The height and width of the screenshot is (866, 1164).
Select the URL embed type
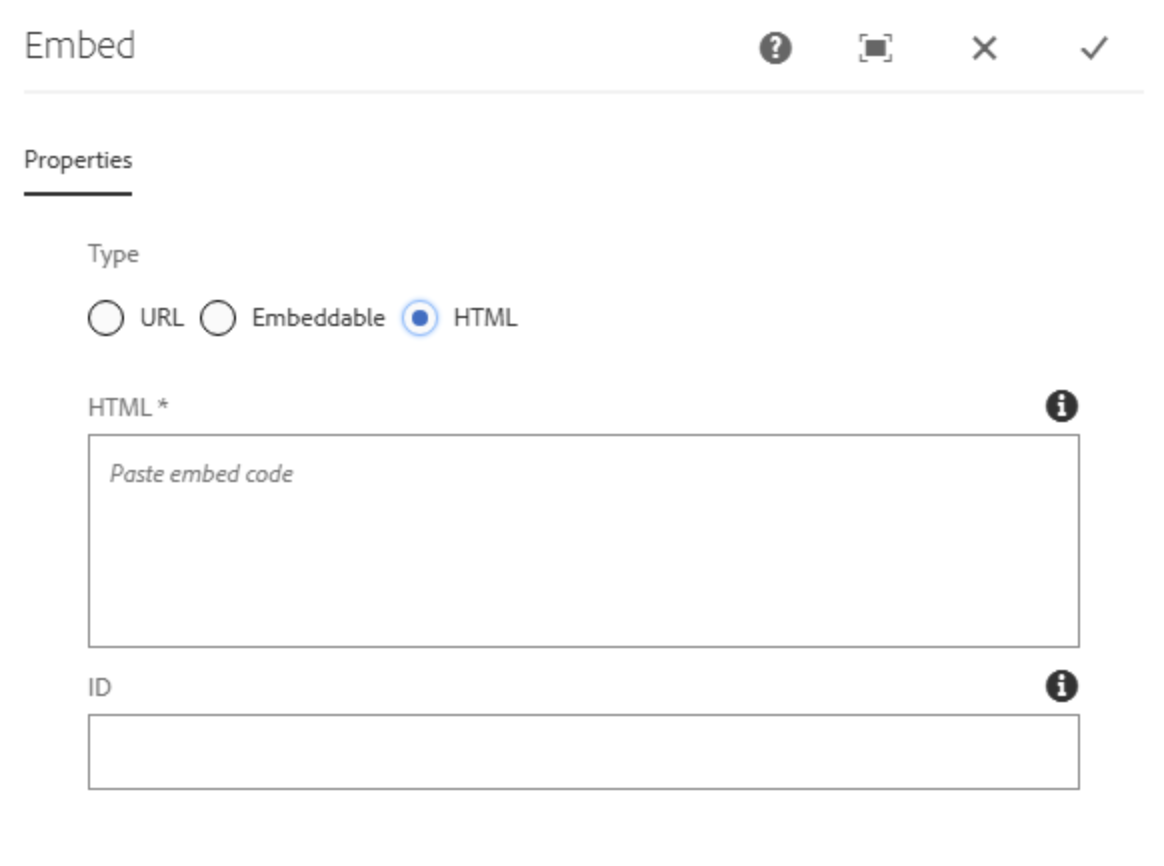106,318
